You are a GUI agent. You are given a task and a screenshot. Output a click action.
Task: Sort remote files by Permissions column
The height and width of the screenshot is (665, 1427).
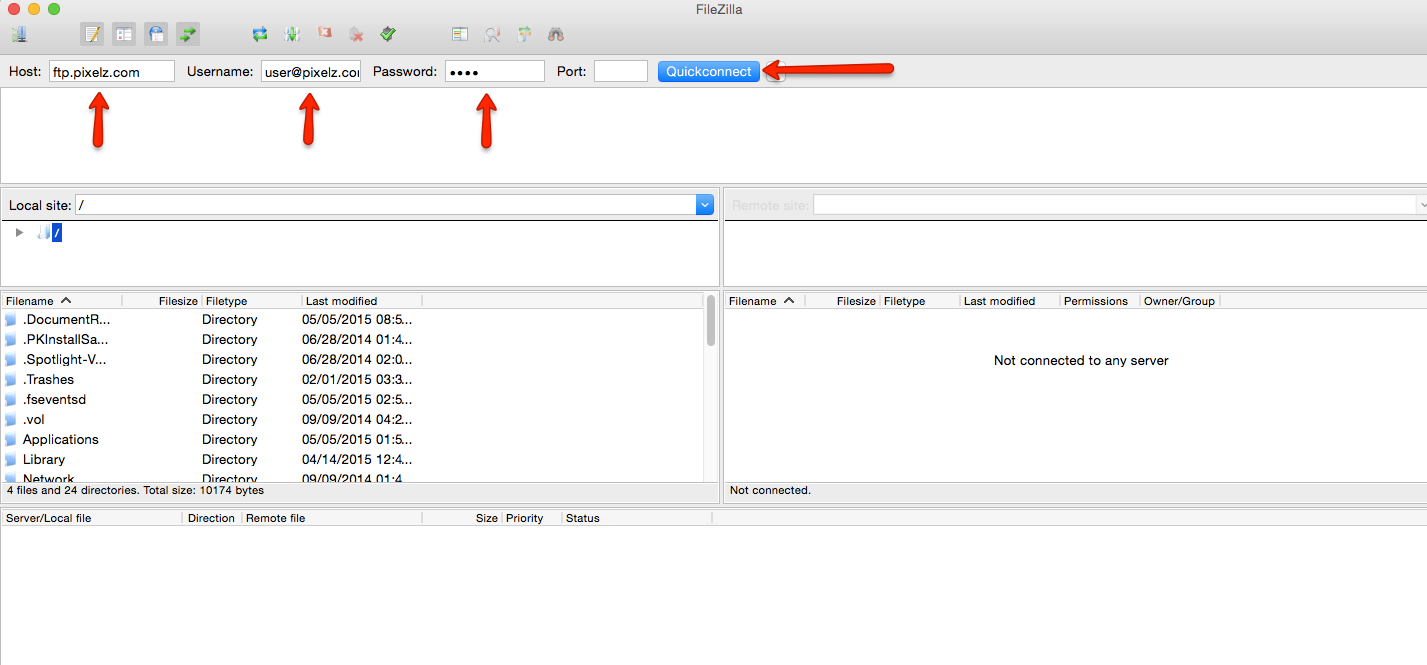1100,301
